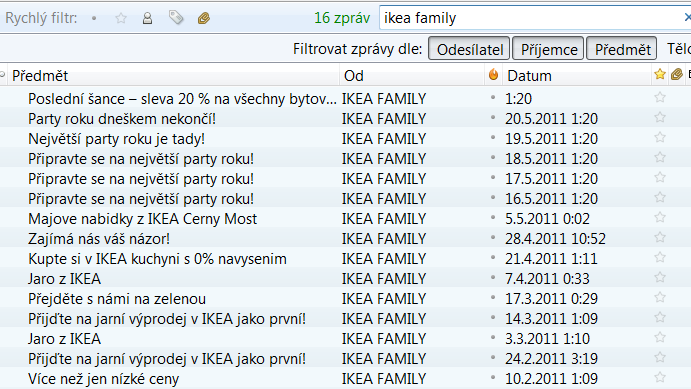Sort by Od column header
Image resolution: width=691 pixels, height=389 pixels.
click(412, 75)
